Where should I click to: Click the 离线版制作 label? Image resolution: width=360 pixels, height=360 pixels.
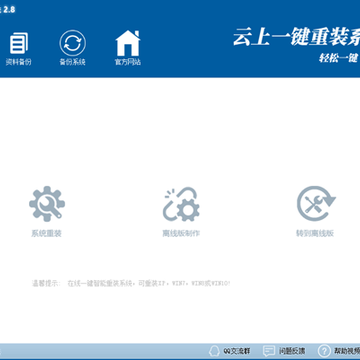click(x=181, y=233)
